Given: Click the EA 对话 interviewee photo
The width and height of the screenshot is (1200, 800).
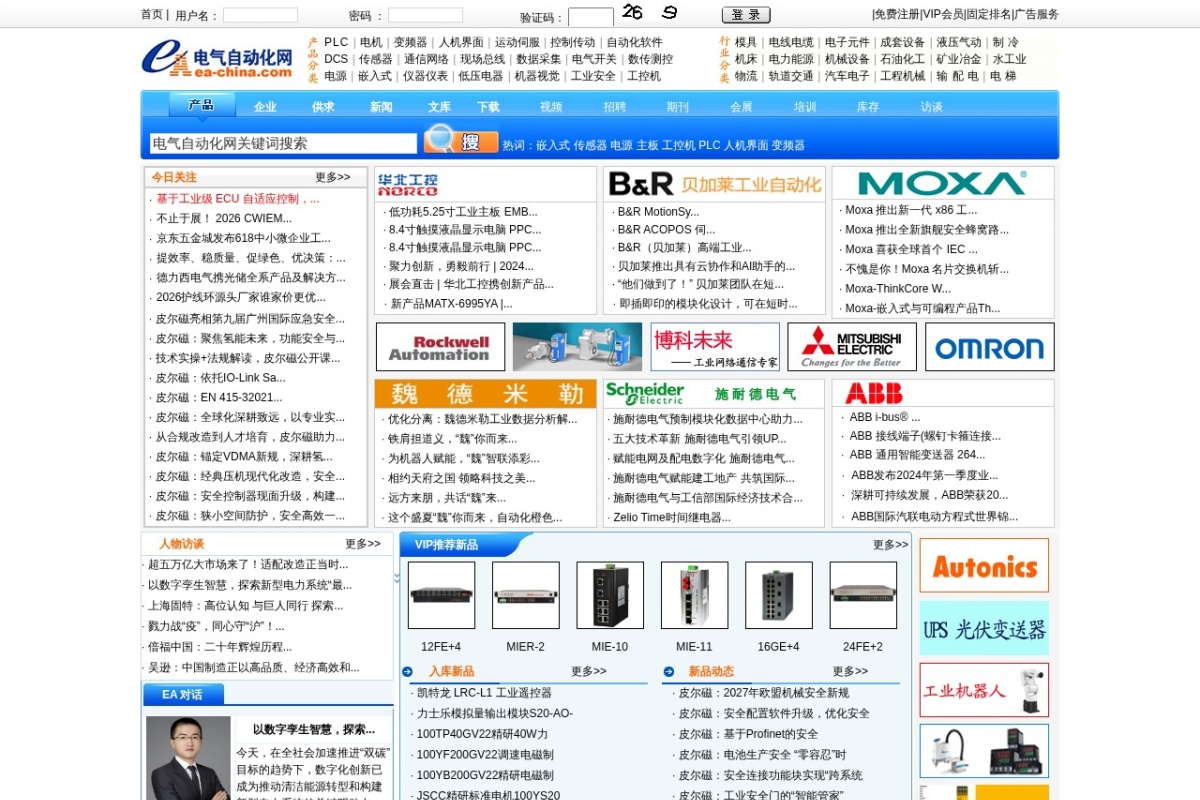Looking at the screenshot, I should [188, 758].
